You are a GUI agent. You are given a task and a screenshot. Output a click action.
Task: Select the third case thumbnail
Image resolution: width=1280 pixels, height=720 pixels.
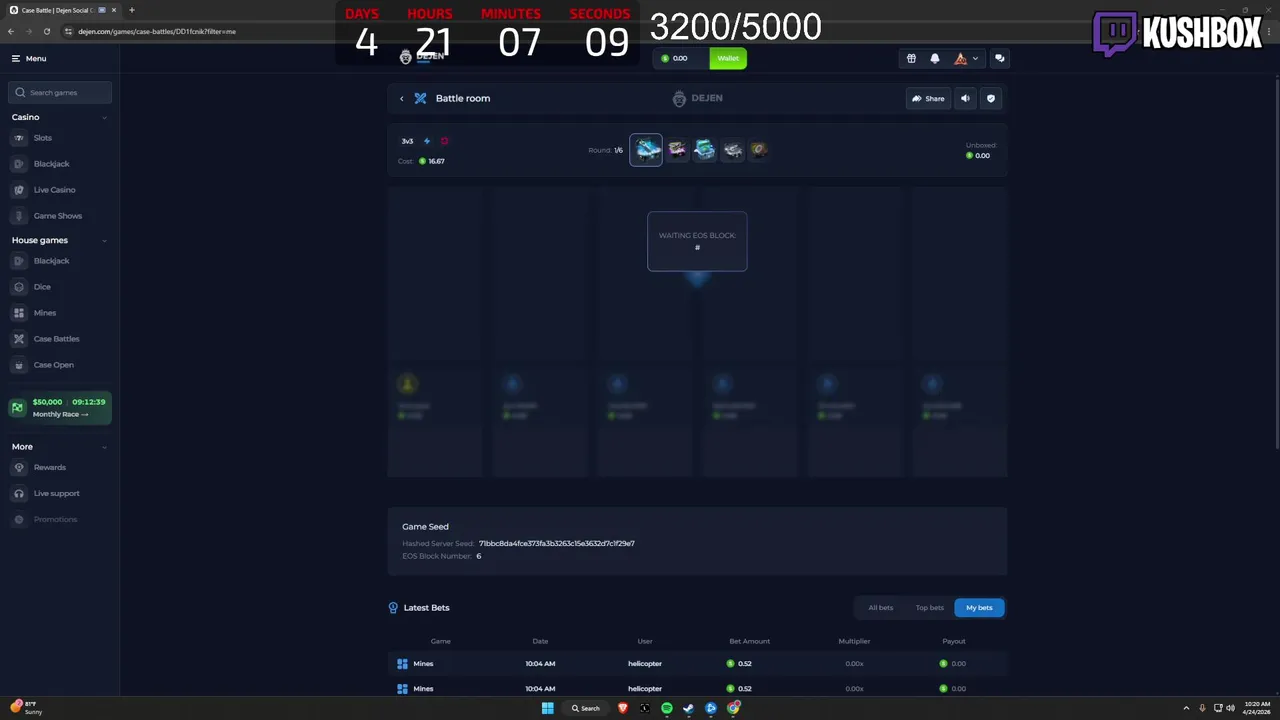[705, 150]
